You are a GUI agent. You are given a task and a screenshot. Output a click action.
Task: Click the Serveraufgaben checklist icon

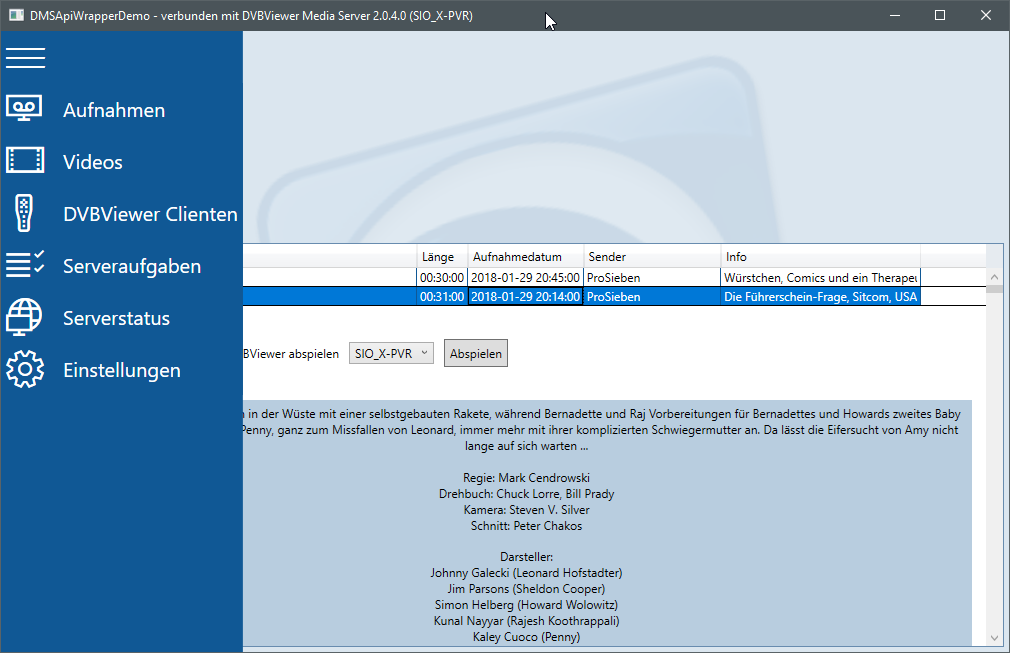[x=25, y=266]
